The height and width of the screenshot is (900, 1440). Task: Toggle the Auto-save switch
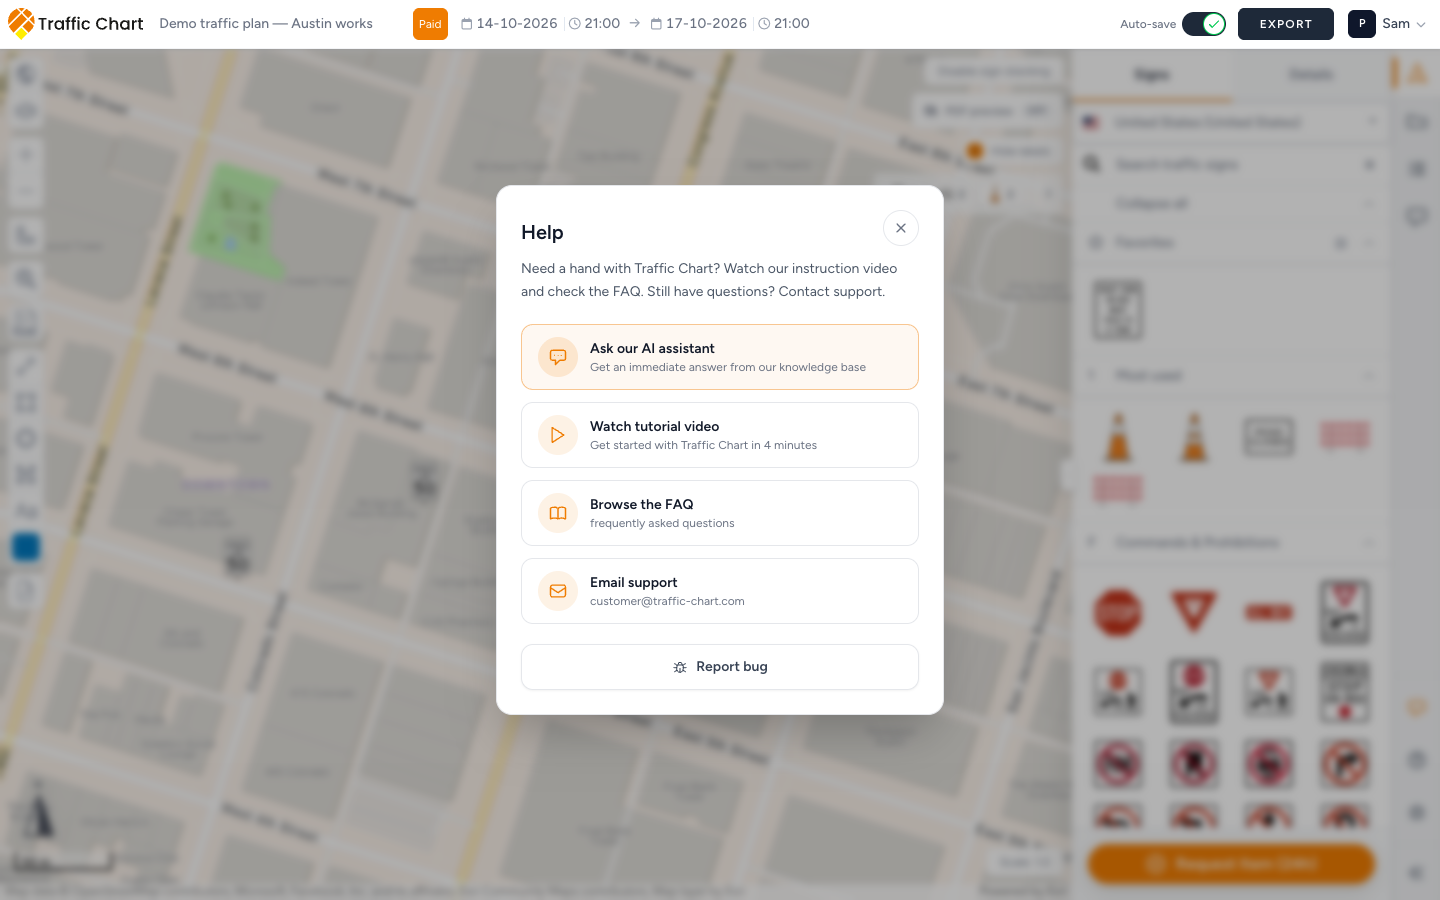tap(1204, 24)
